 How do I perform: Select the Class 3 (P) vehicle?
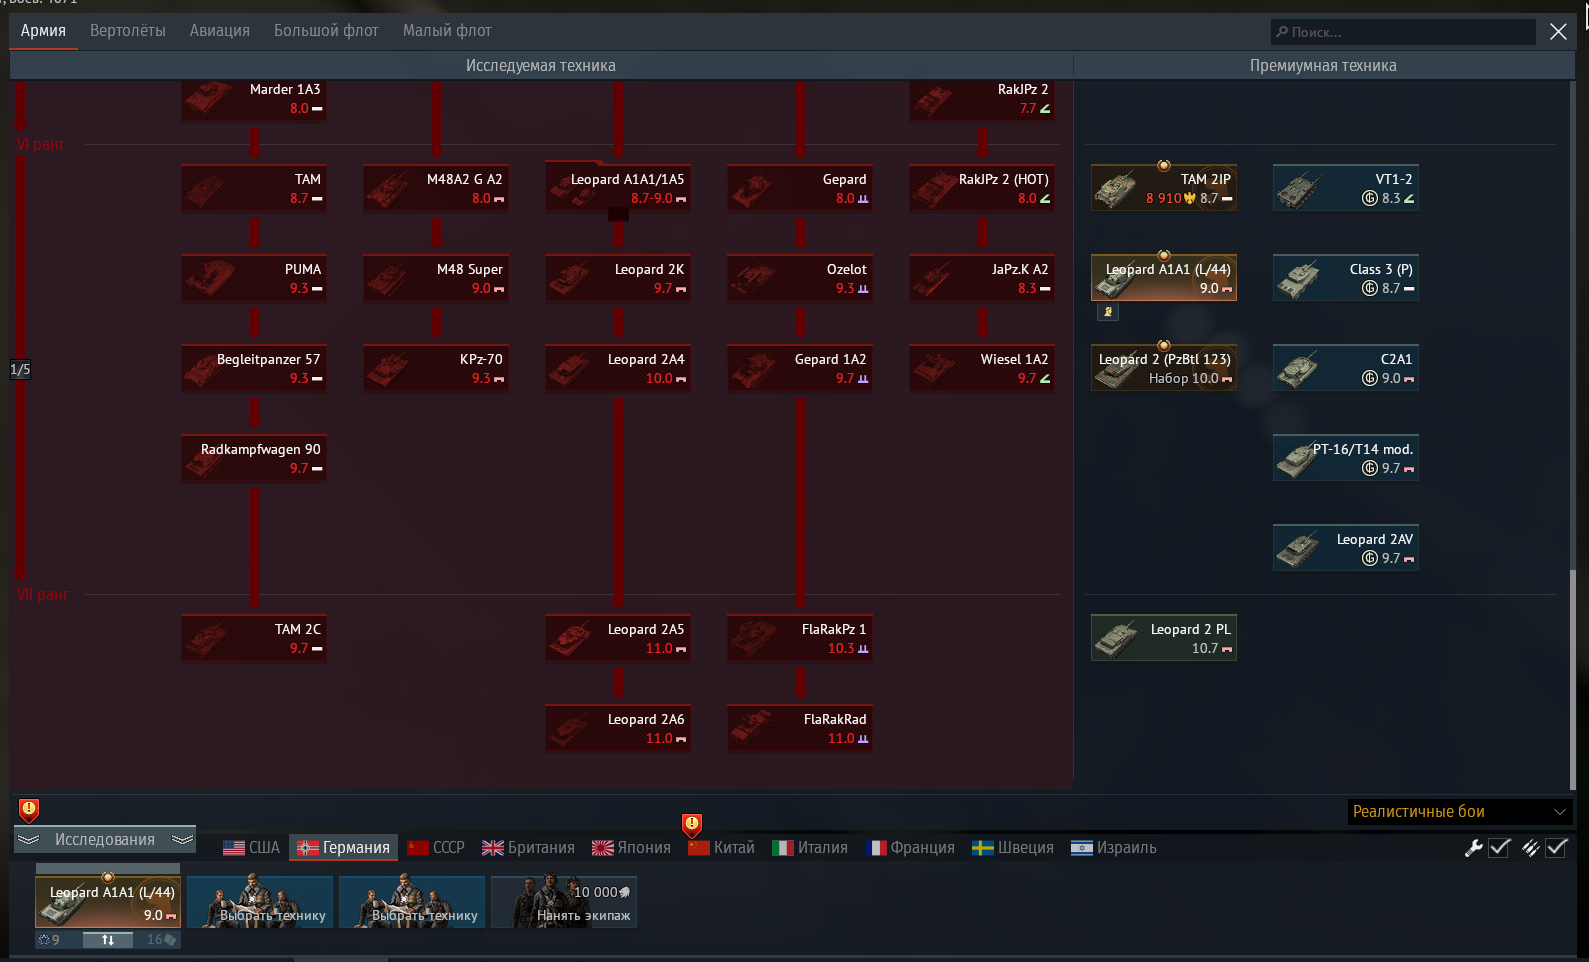[x=1346, y=278]
